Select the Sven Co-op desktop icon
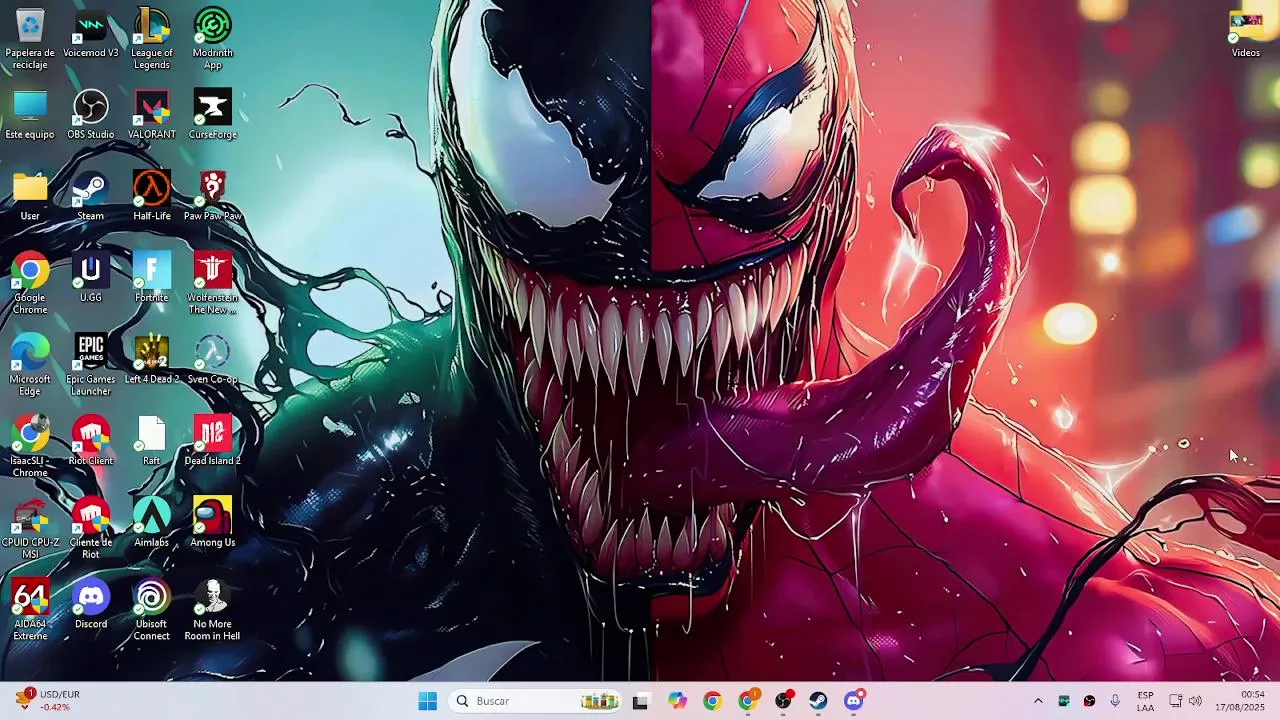The image size is (1280, 720). pyautogui.click(x=213, y=359)
